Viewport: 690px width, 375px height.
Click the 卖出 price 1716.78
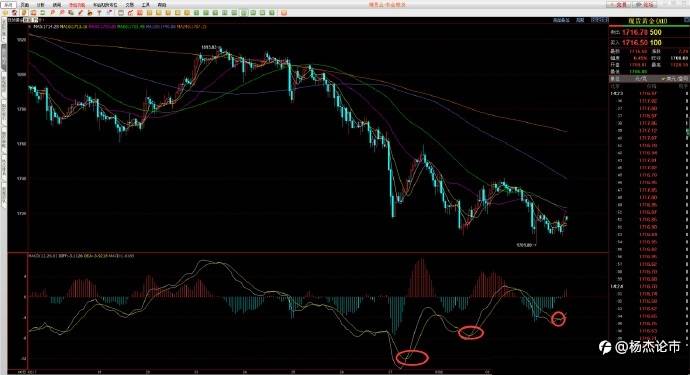(x=635, y=32)
